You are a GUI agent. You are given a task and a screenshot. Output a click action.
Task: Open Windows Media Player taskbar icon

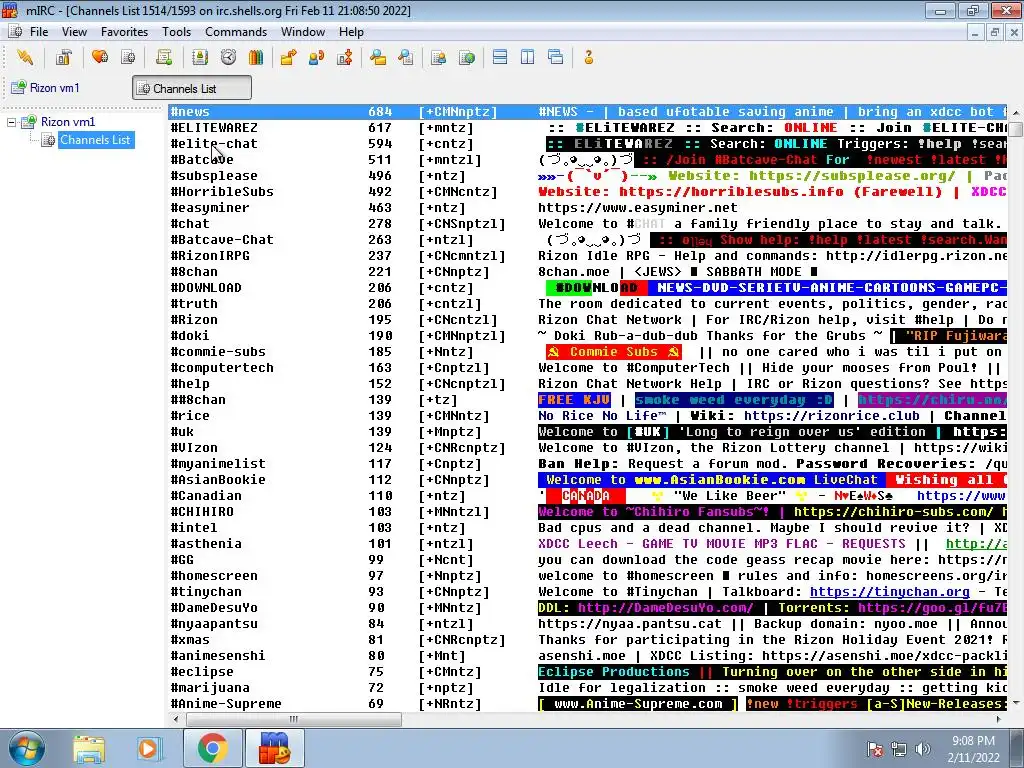(148, 748)
